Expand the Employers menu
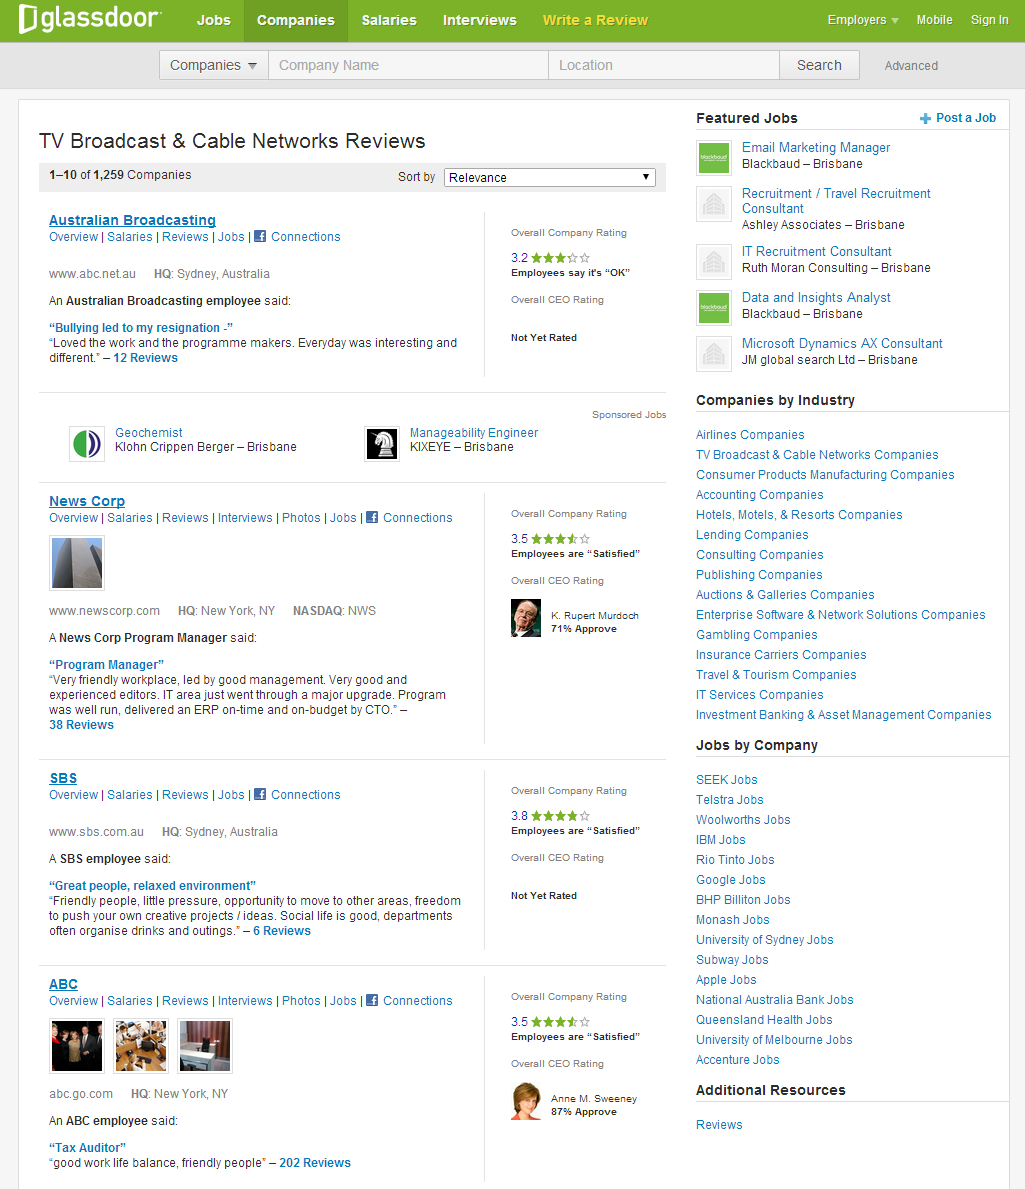1025x1189 pixels. [x=863, y=20]
